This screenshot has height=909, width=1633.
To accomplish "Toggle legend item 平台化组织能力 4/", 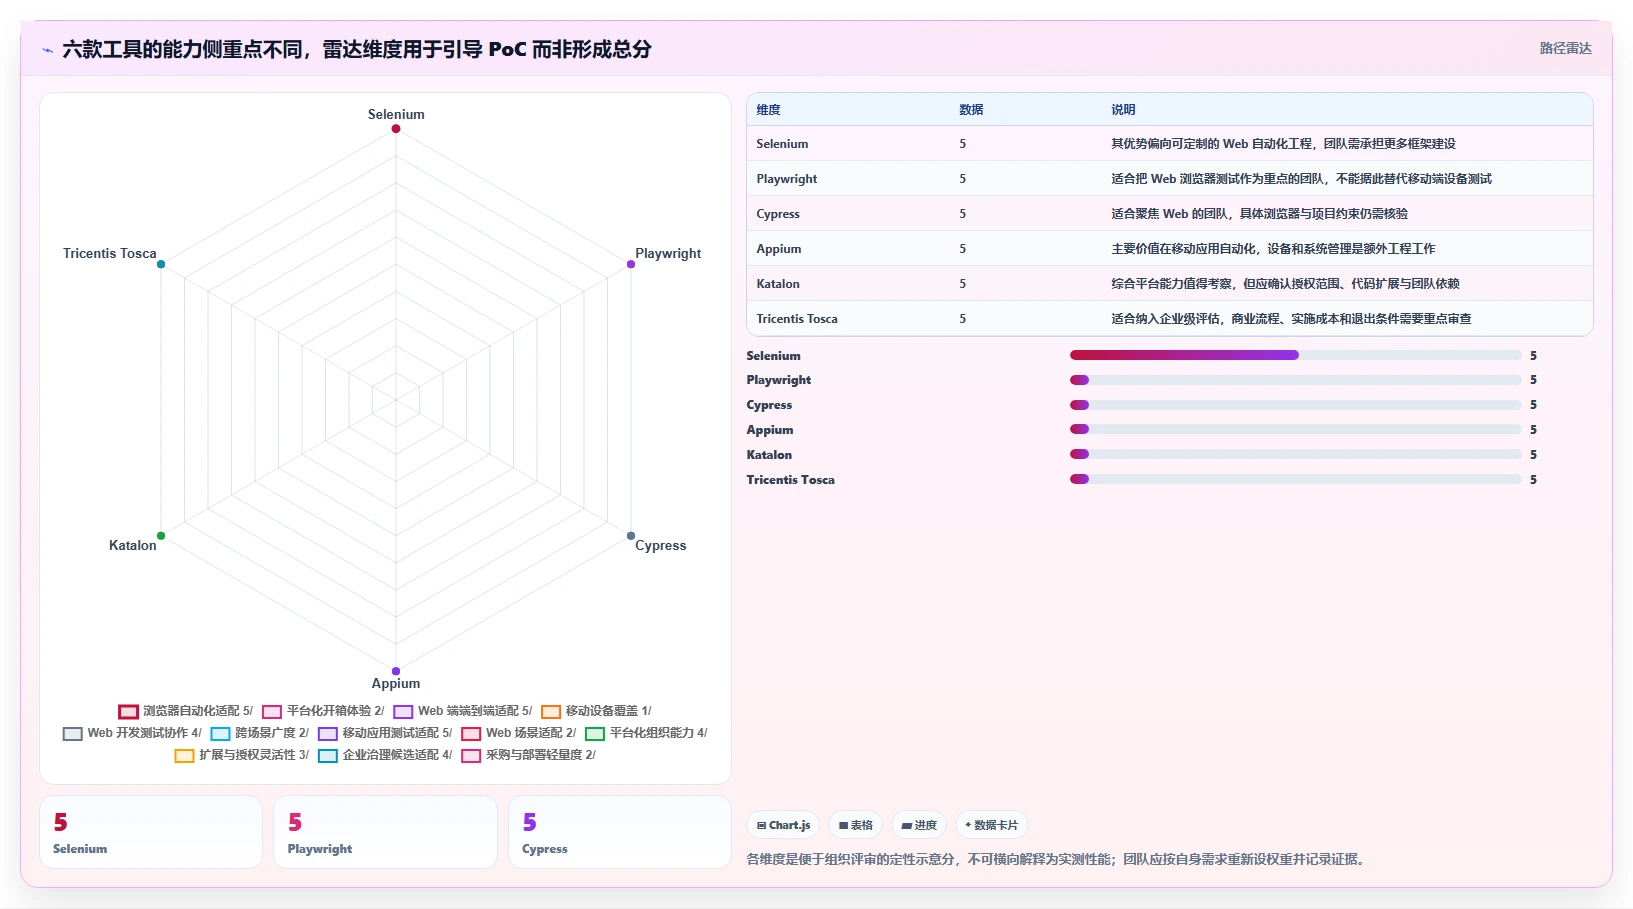I will tap(646, 733).
